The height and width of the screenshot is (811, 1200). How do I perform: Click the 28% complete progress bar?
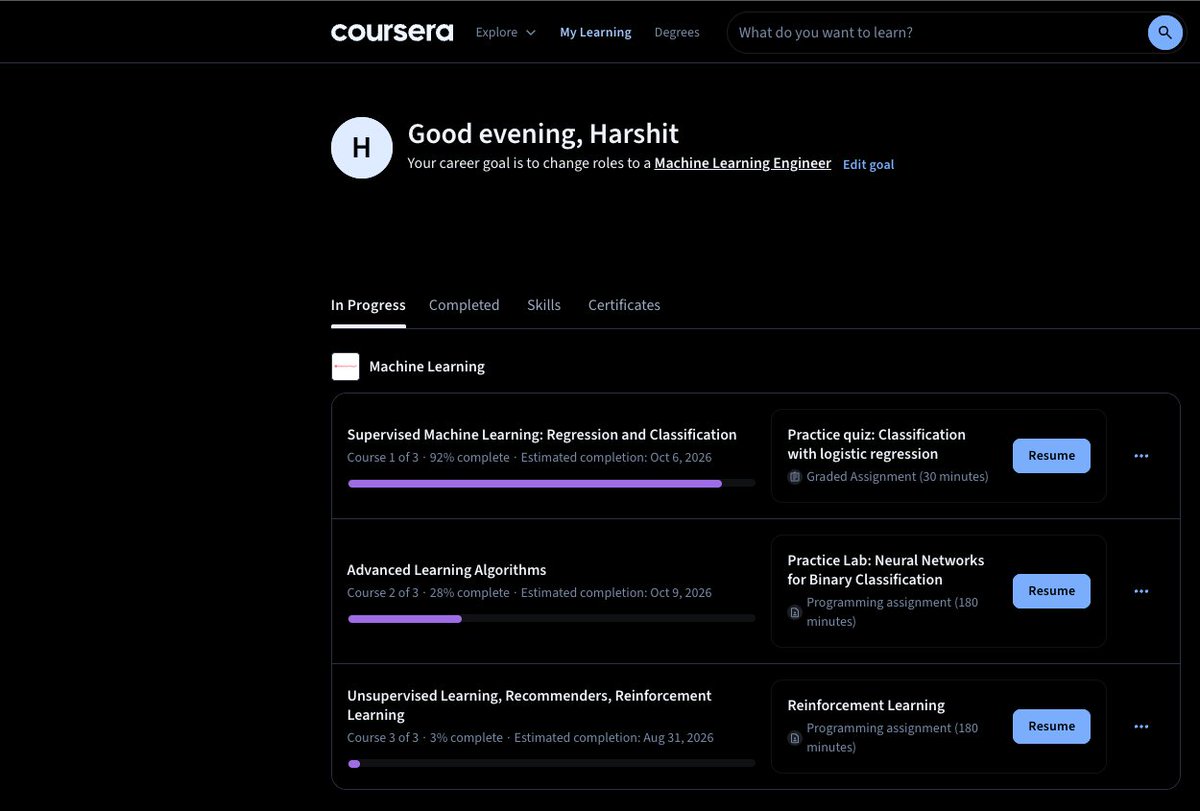point(551,619)
